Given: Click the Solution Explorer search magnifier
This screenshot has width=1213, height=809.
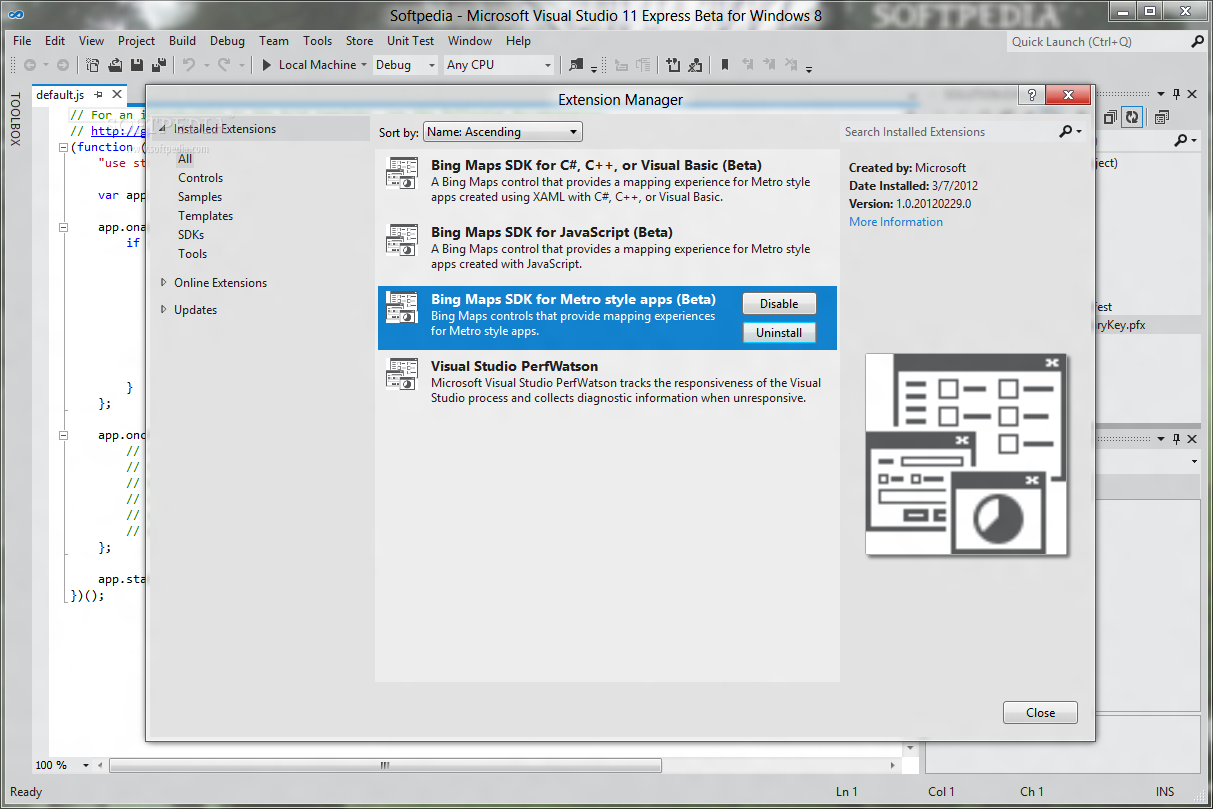Looking at the screenshot, I should [x=1181, y=140].
